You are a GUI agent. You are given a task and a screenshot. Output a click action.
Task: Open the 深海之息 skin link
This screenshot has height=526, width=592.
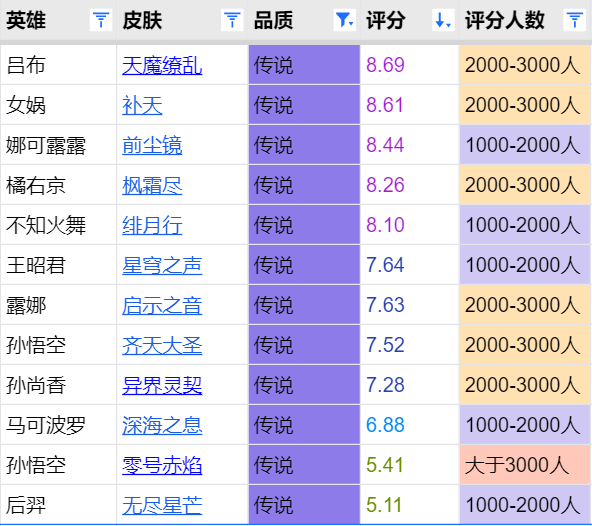(162, 426)
